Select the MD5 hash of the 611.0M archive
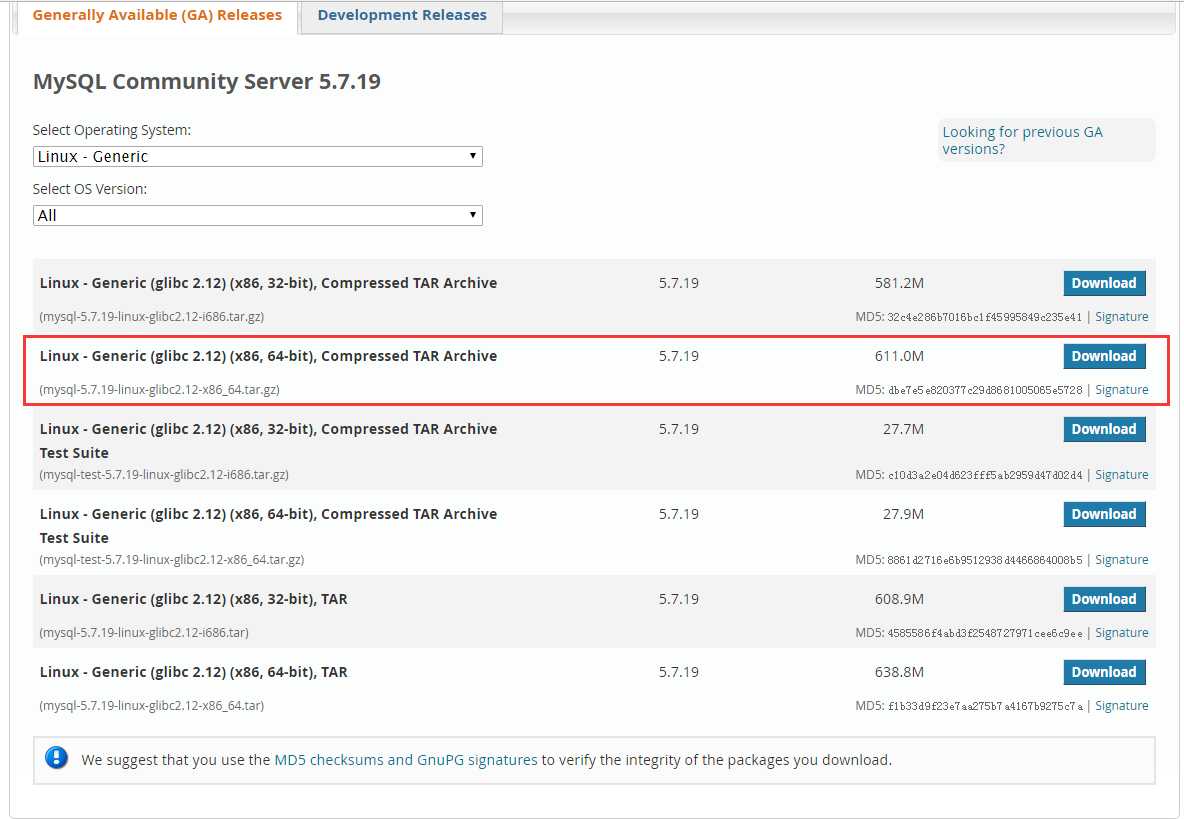This screenshot has height=819, width=1184. click(x=985, y=390)
